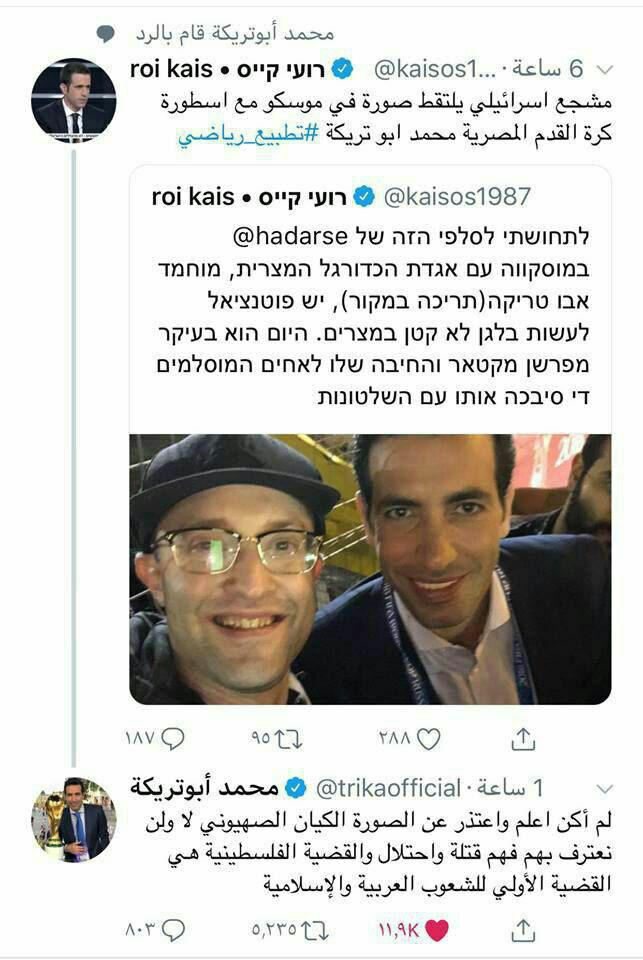This screenshot has width=643, height=960.
Task: Like roi kais tweet with 288 likes
Action: click(428, 739)
